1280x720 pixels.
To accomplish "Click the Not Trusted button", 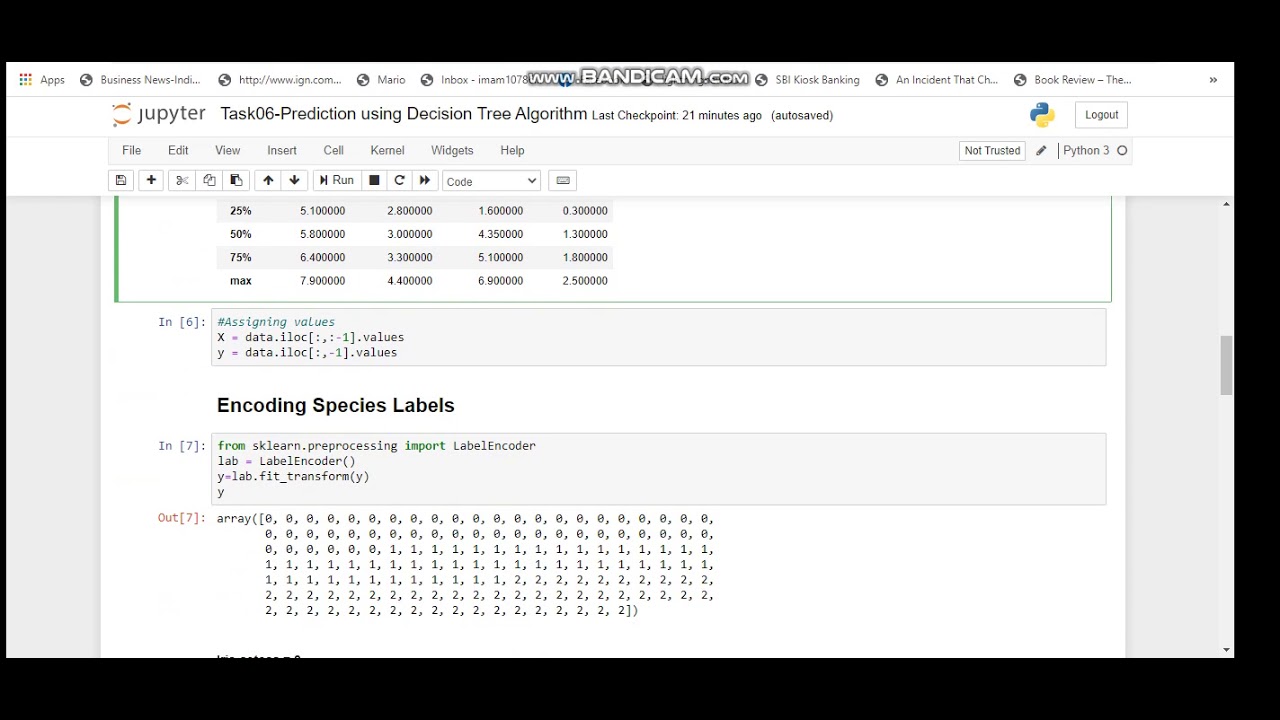I will pos(992,151).
